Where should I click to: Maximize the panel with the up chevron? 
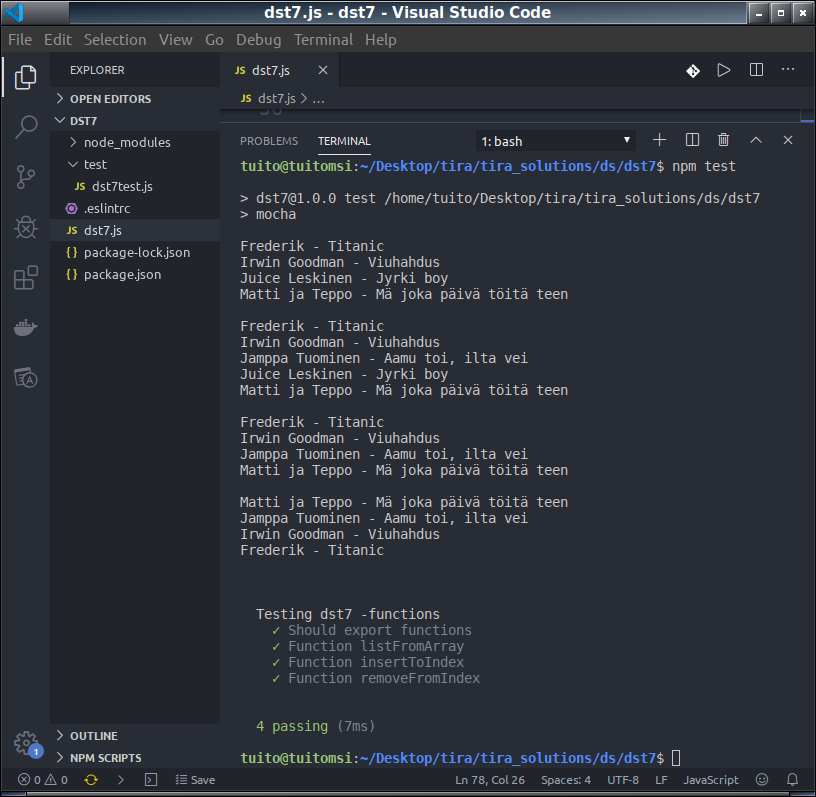(756, 140)
